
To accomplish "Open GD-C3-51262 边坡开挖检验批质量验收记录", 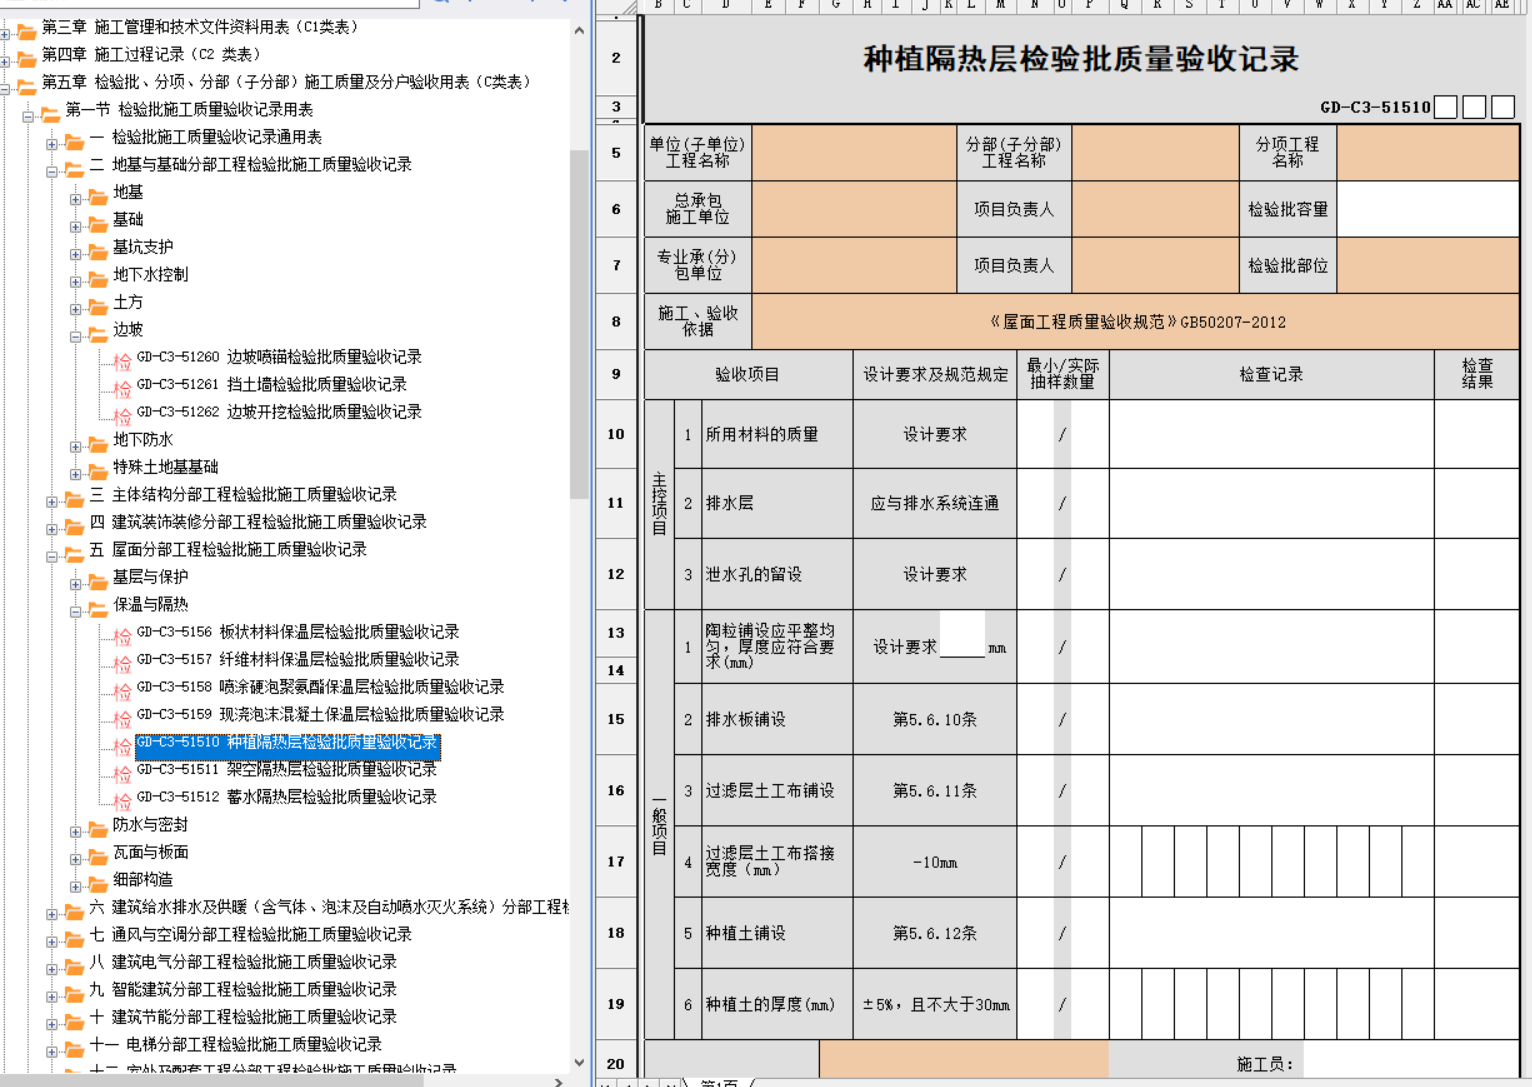I will [x=279, y=412].
